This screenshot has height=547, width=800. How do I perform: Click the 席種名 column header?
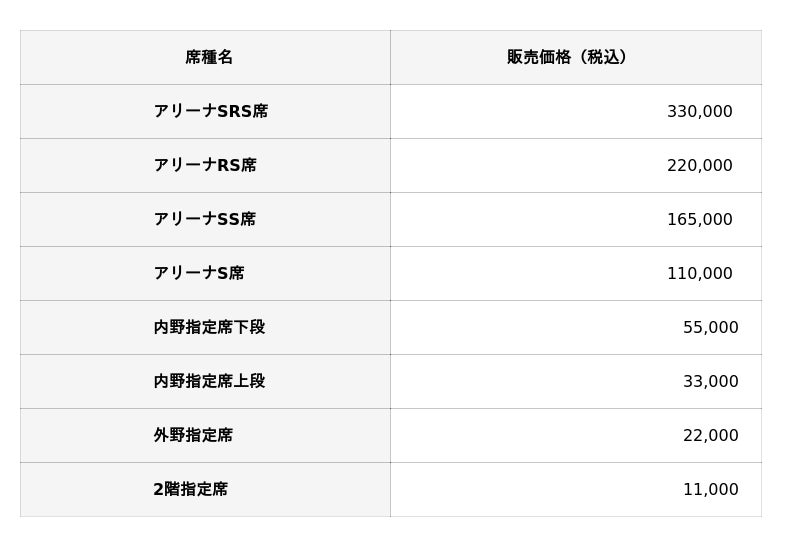click(x=209, y=58)
